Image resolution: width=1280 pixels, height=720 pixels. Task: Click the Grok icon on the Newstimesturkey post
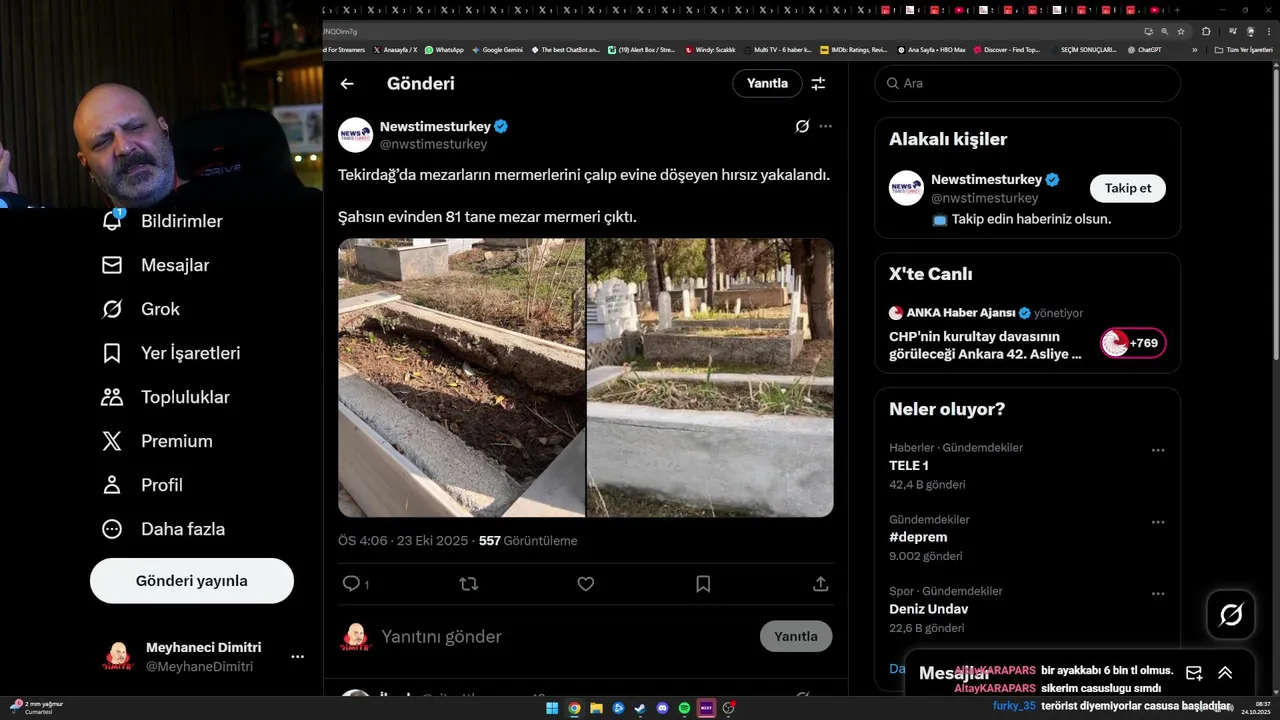[802, 126]
